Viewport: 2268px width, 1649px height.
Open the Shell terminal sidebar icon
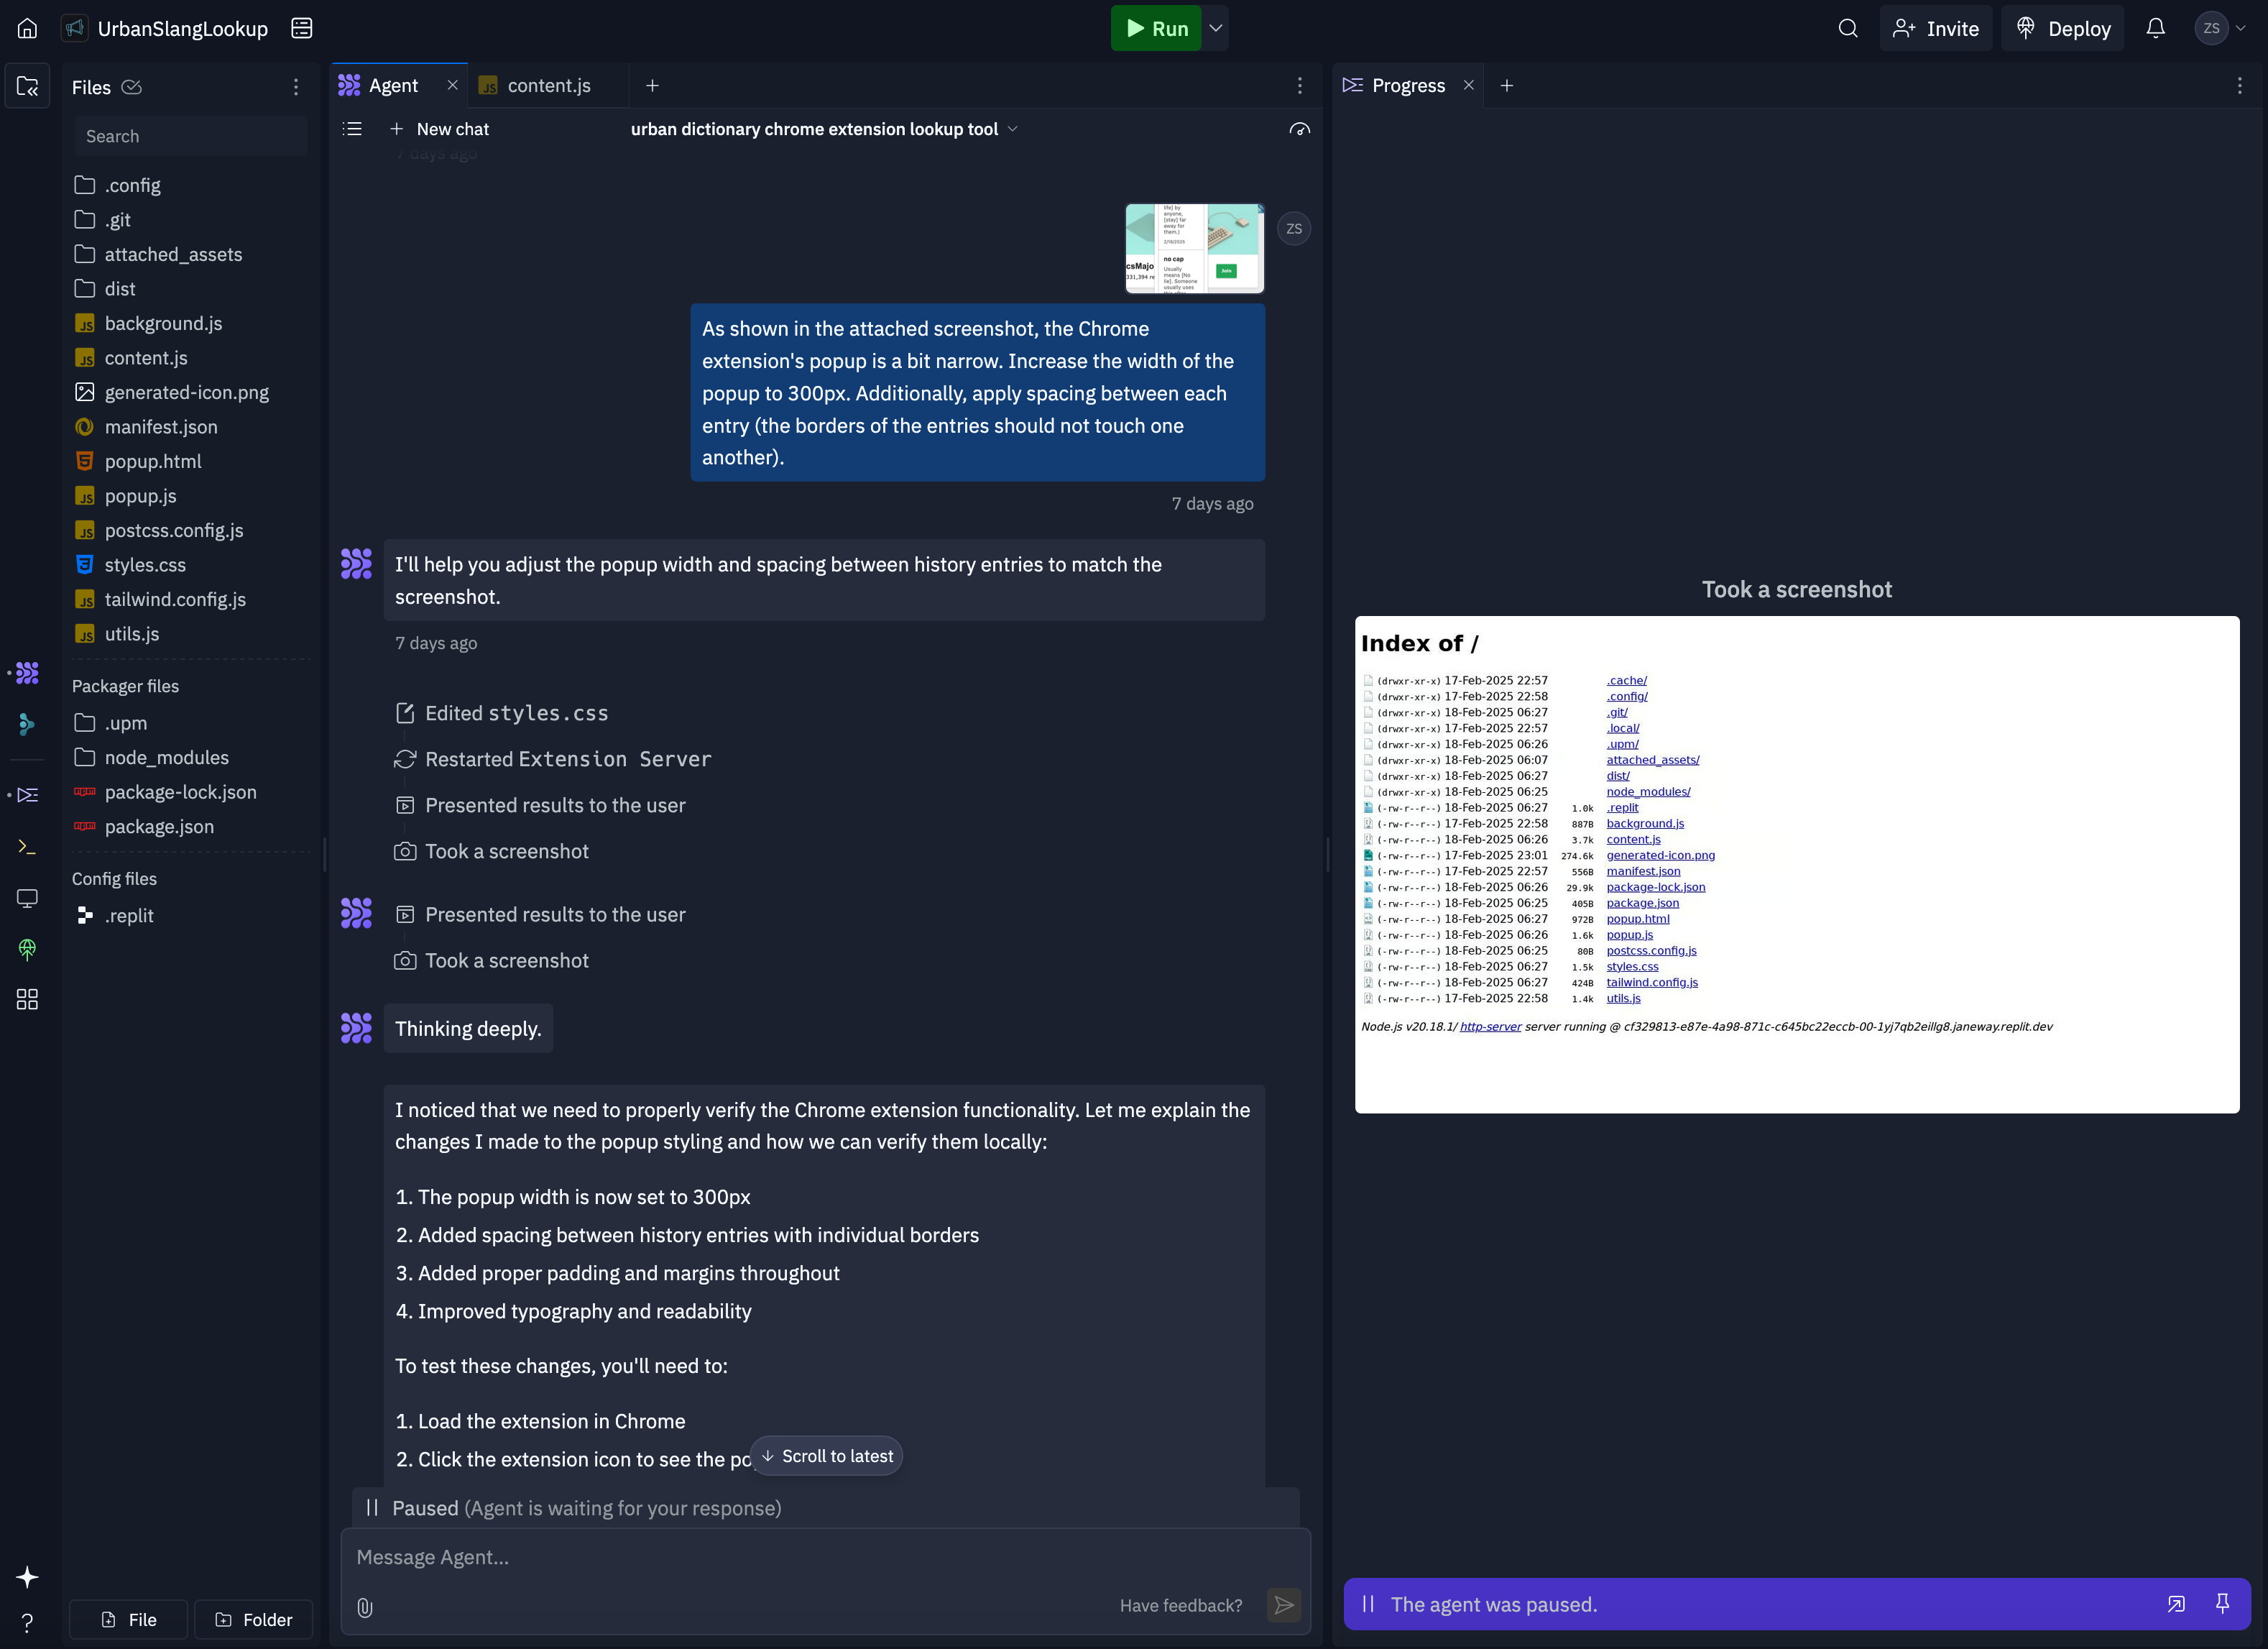click(x=27, y=847)
